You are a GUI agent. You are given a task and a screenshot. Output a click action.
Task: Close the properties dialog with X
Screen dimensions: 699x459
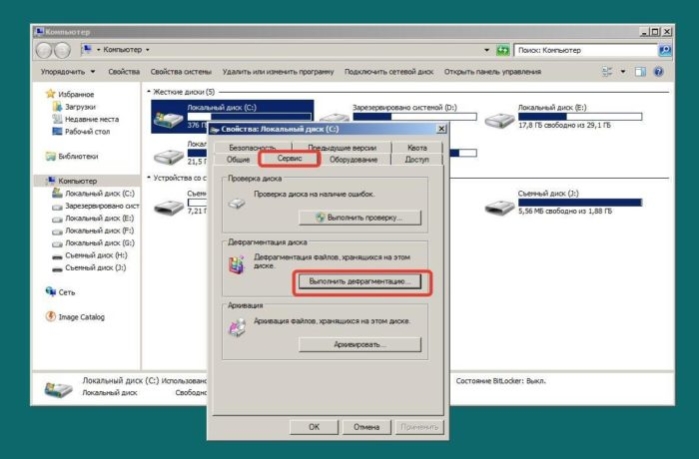(441, 129)
